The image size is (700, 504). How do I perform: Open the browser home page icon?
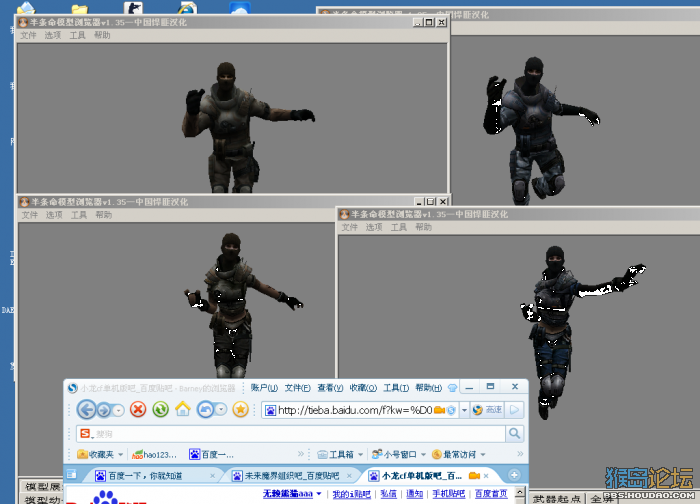coord(183,409)
